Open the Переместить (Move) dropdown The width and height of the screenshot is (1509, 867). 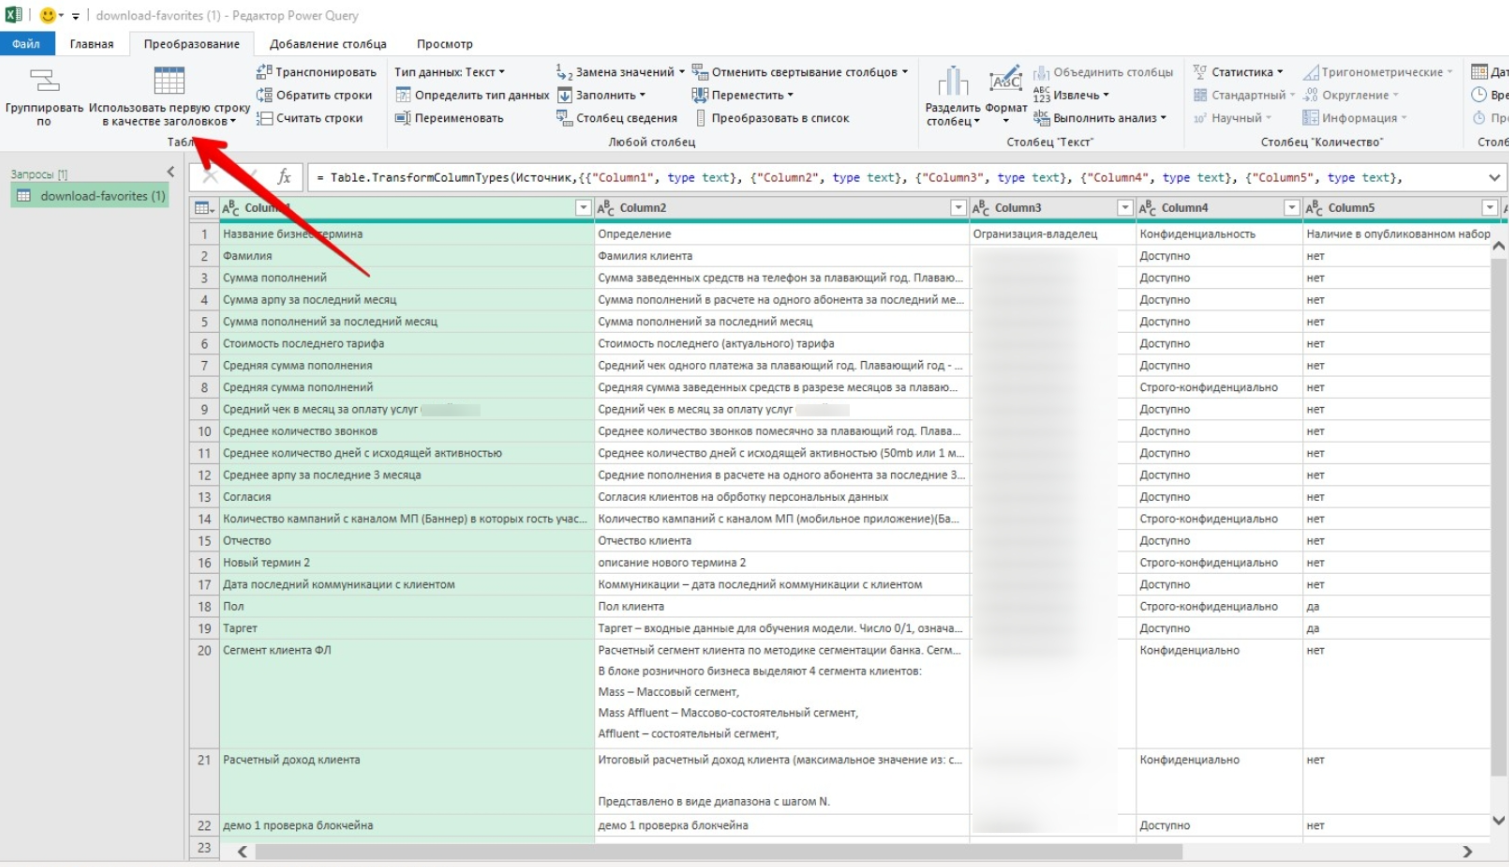click(742, 95)
